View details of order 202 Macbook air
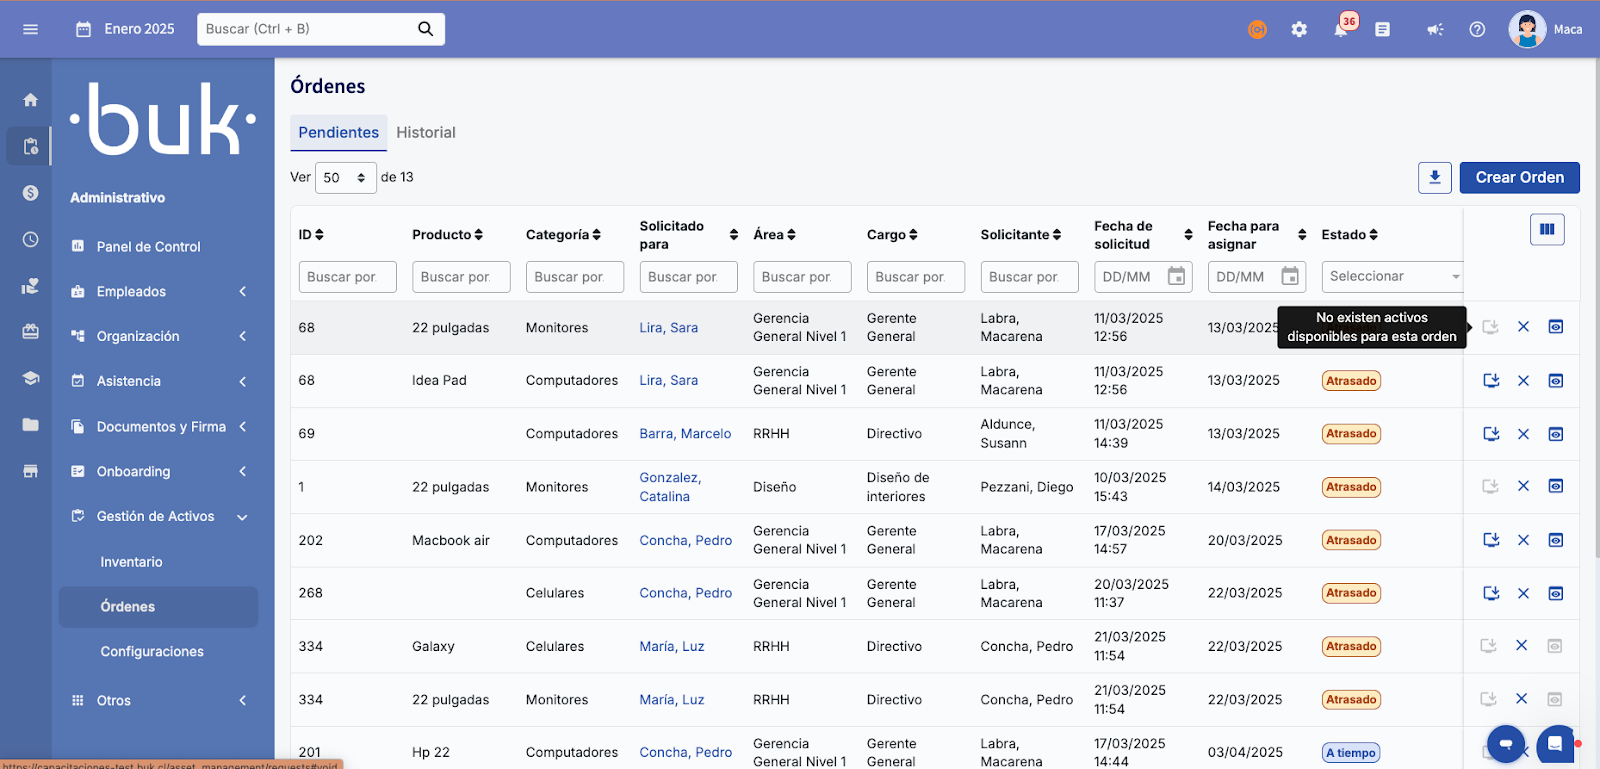This screenshot has width=1600, height=769. point(1556,540)
